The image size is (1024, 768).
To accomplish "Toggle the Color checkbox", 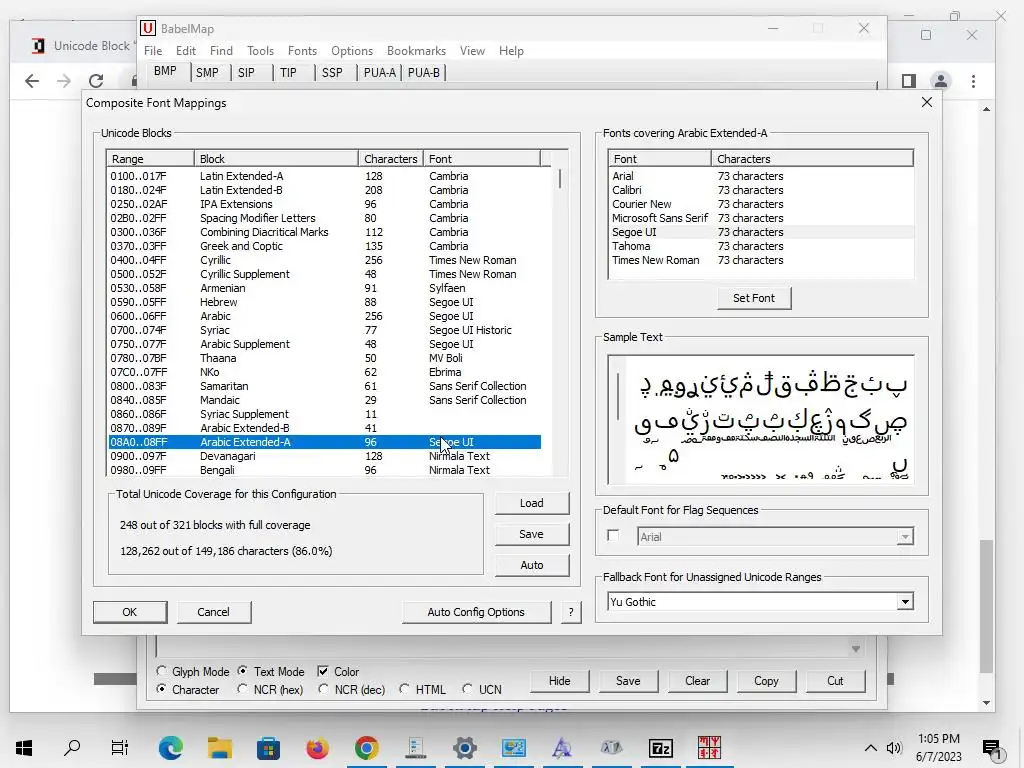I will coord(323,671).
